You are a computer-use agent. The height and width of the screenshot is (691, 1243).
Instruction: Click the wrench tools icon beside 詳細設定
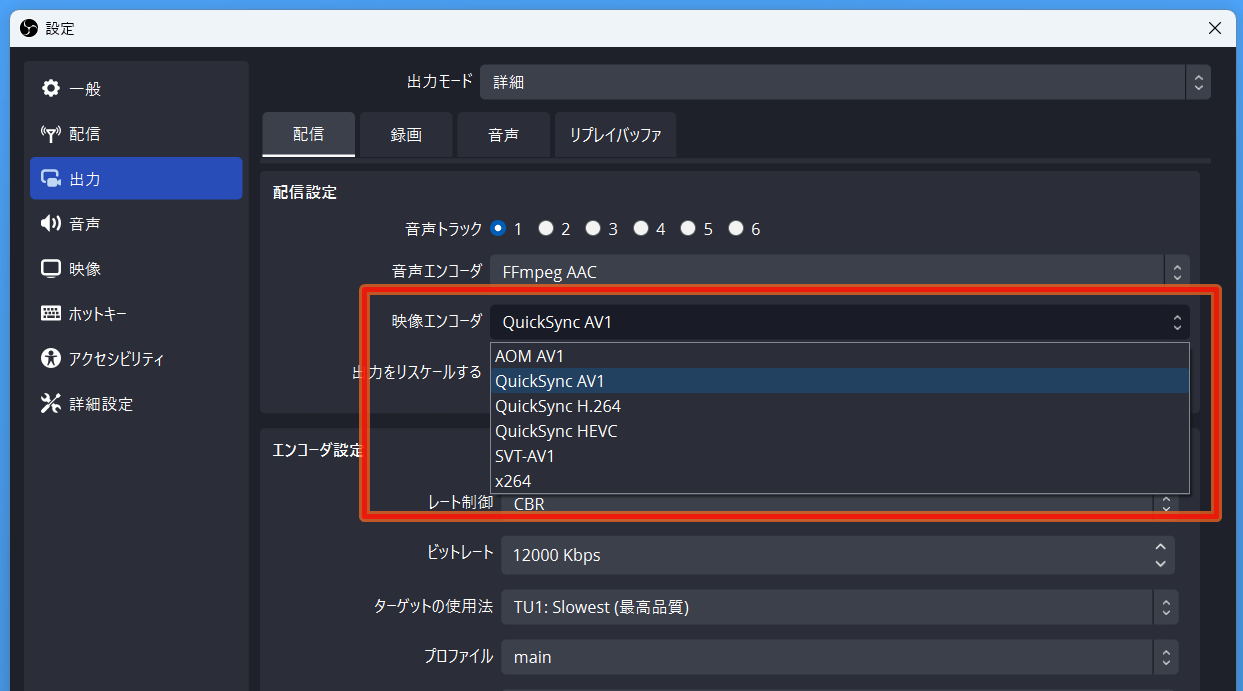[51, 404]
